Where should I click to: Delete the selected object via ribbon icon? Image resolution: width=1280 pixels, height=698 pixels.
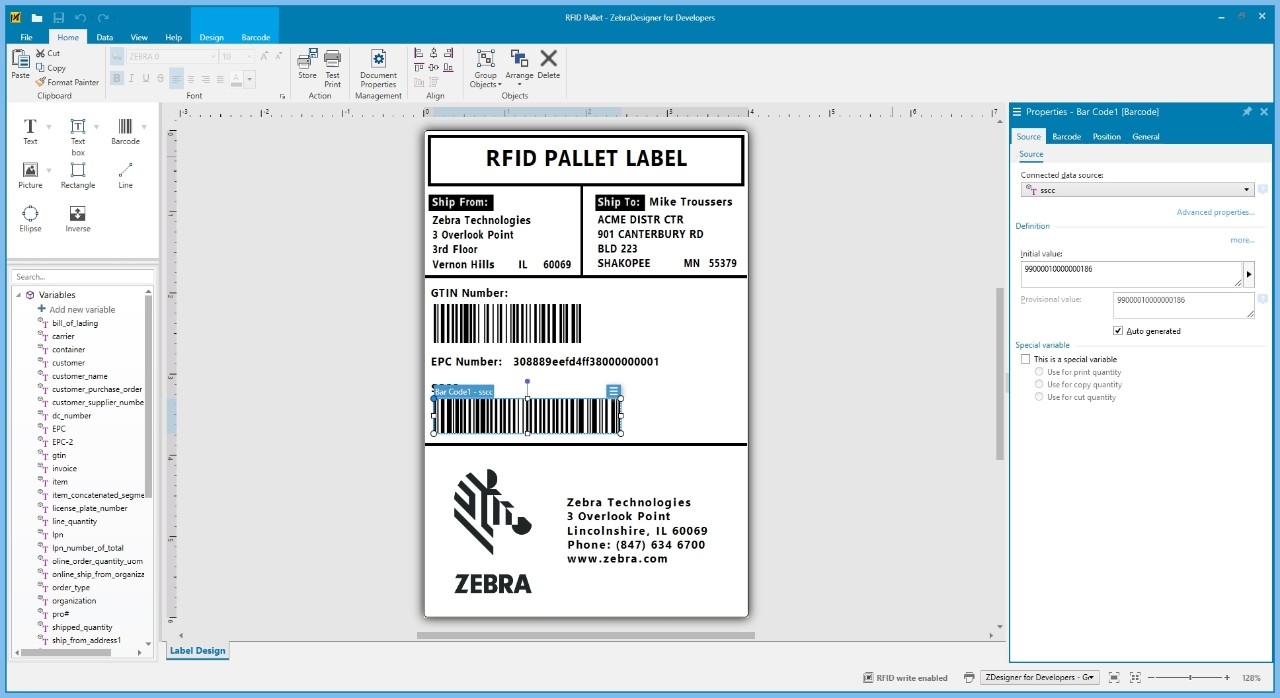[548, 62]
